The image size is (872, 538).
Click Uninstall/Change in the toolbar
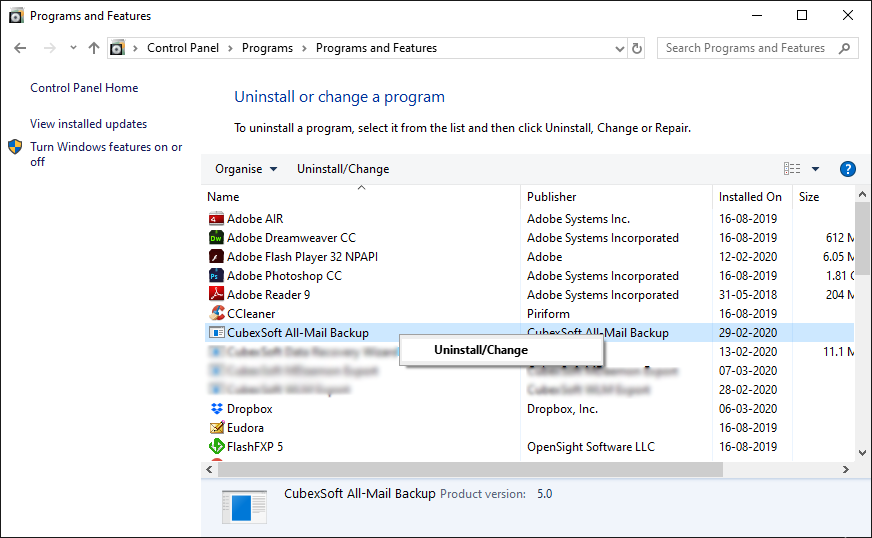click(343, 169)
